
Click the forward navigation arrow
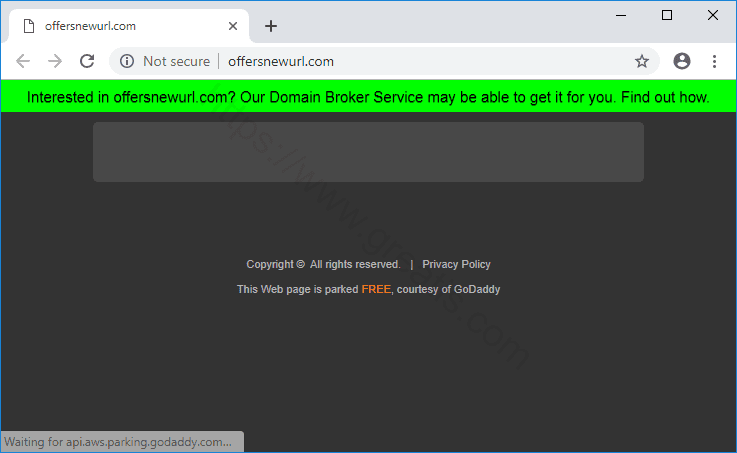point(55,61)
